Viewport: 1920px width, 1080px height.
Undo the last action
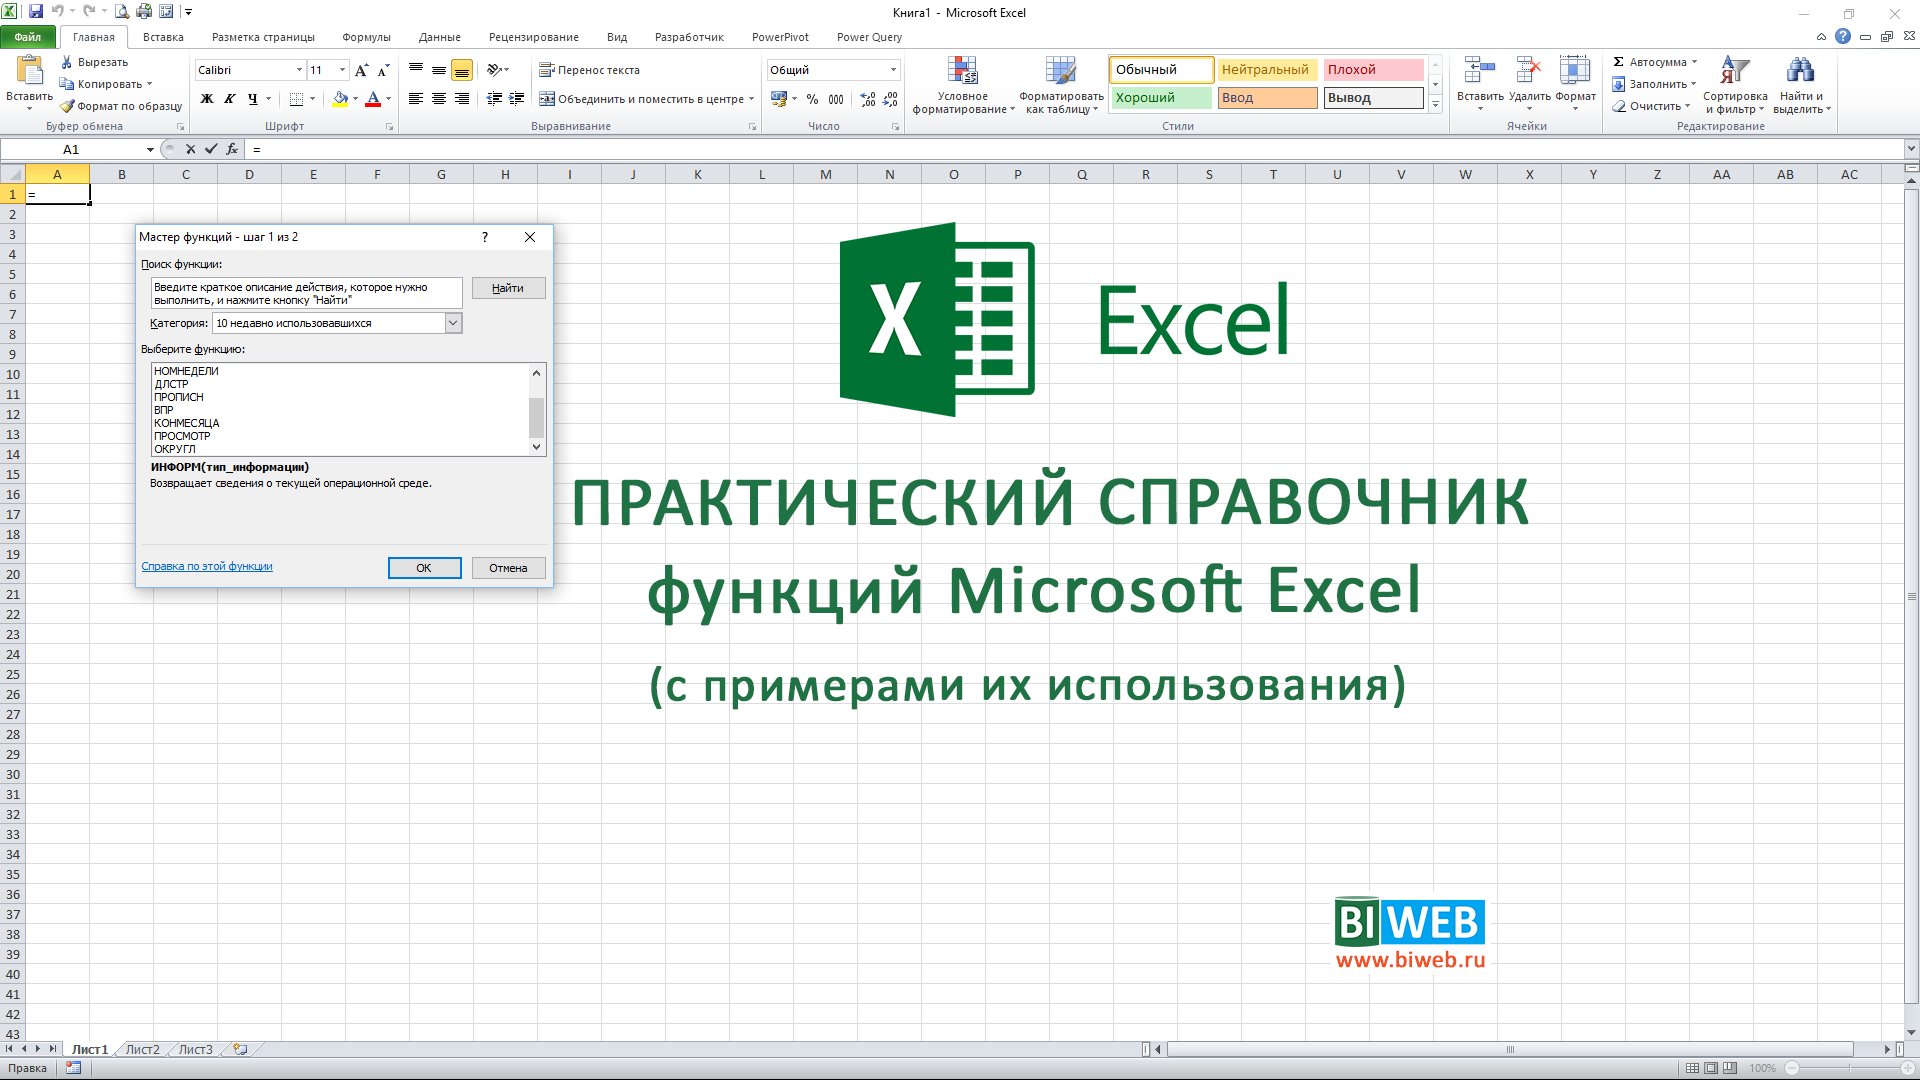pyautogui.click(x=58, y=12)
